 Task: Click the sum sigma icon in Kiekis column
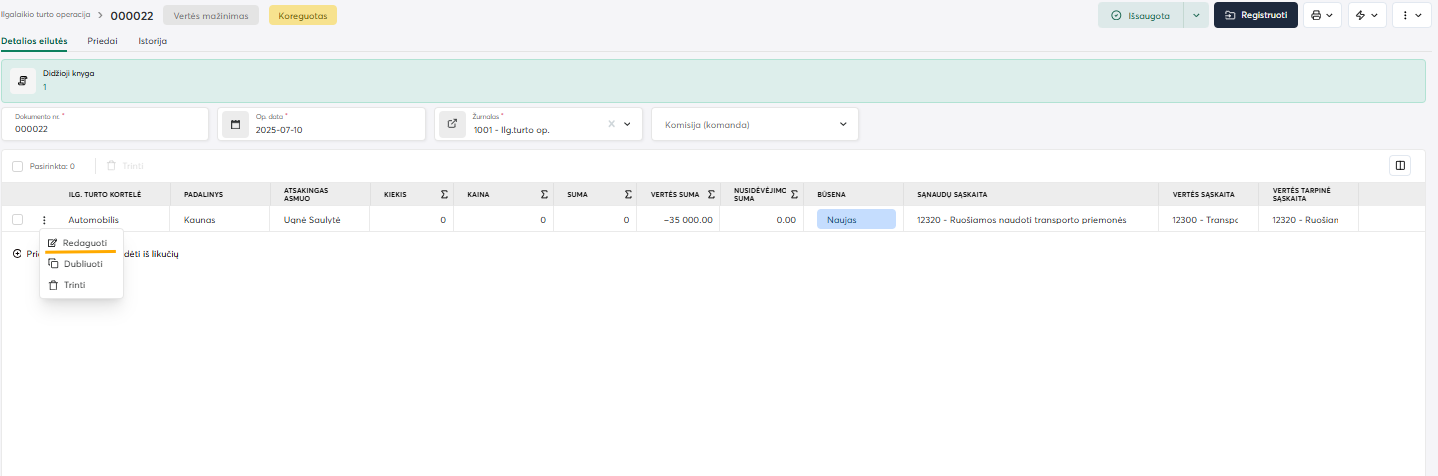click(x=443, y=194)
